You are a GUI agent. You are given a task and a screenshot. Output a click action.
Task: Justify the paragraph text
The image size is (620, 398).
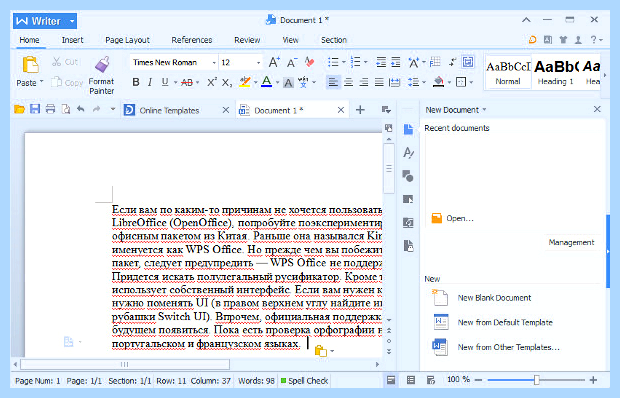tap(379, 82)
